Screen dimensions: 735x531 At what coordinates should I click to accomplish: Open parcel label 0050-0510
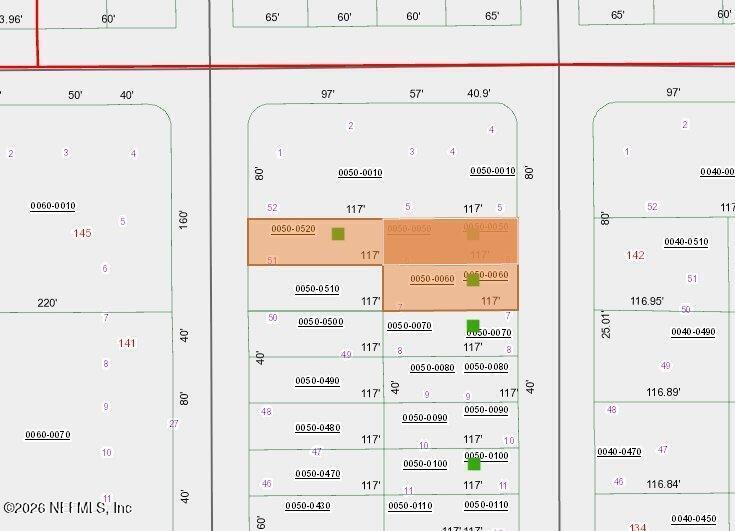(x=317, y=289)
